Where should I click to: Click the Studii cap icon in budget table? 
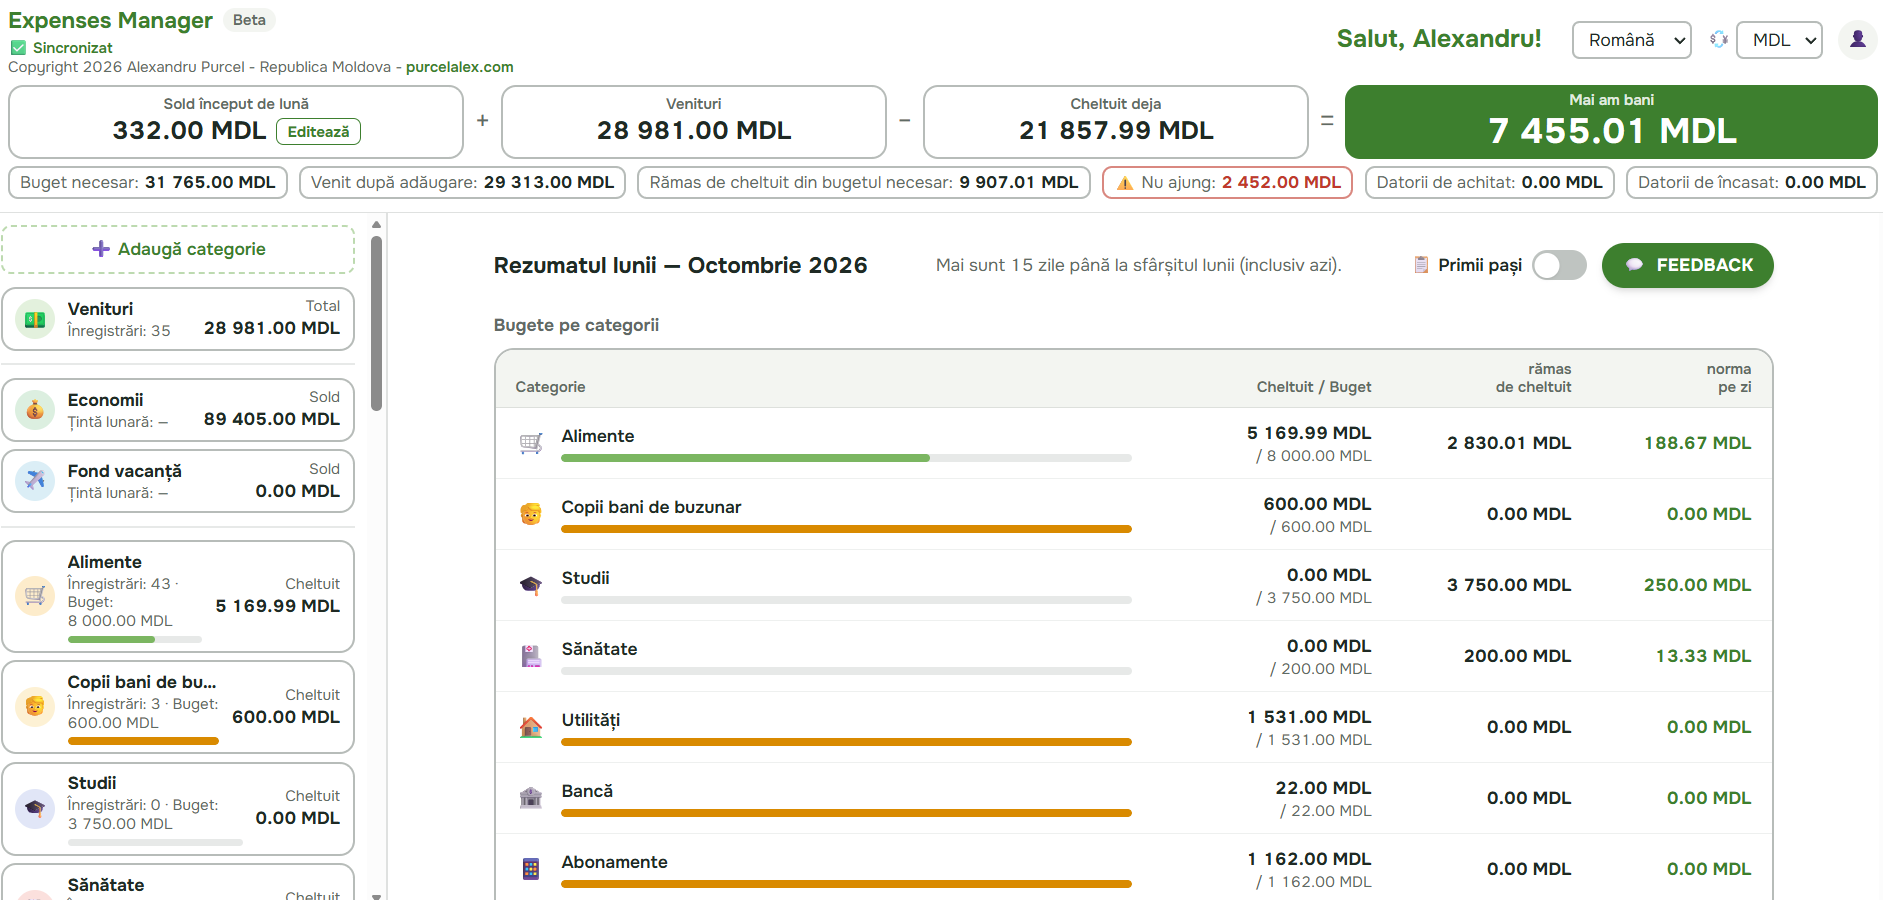pyautogui.click(x=531, y=585)
